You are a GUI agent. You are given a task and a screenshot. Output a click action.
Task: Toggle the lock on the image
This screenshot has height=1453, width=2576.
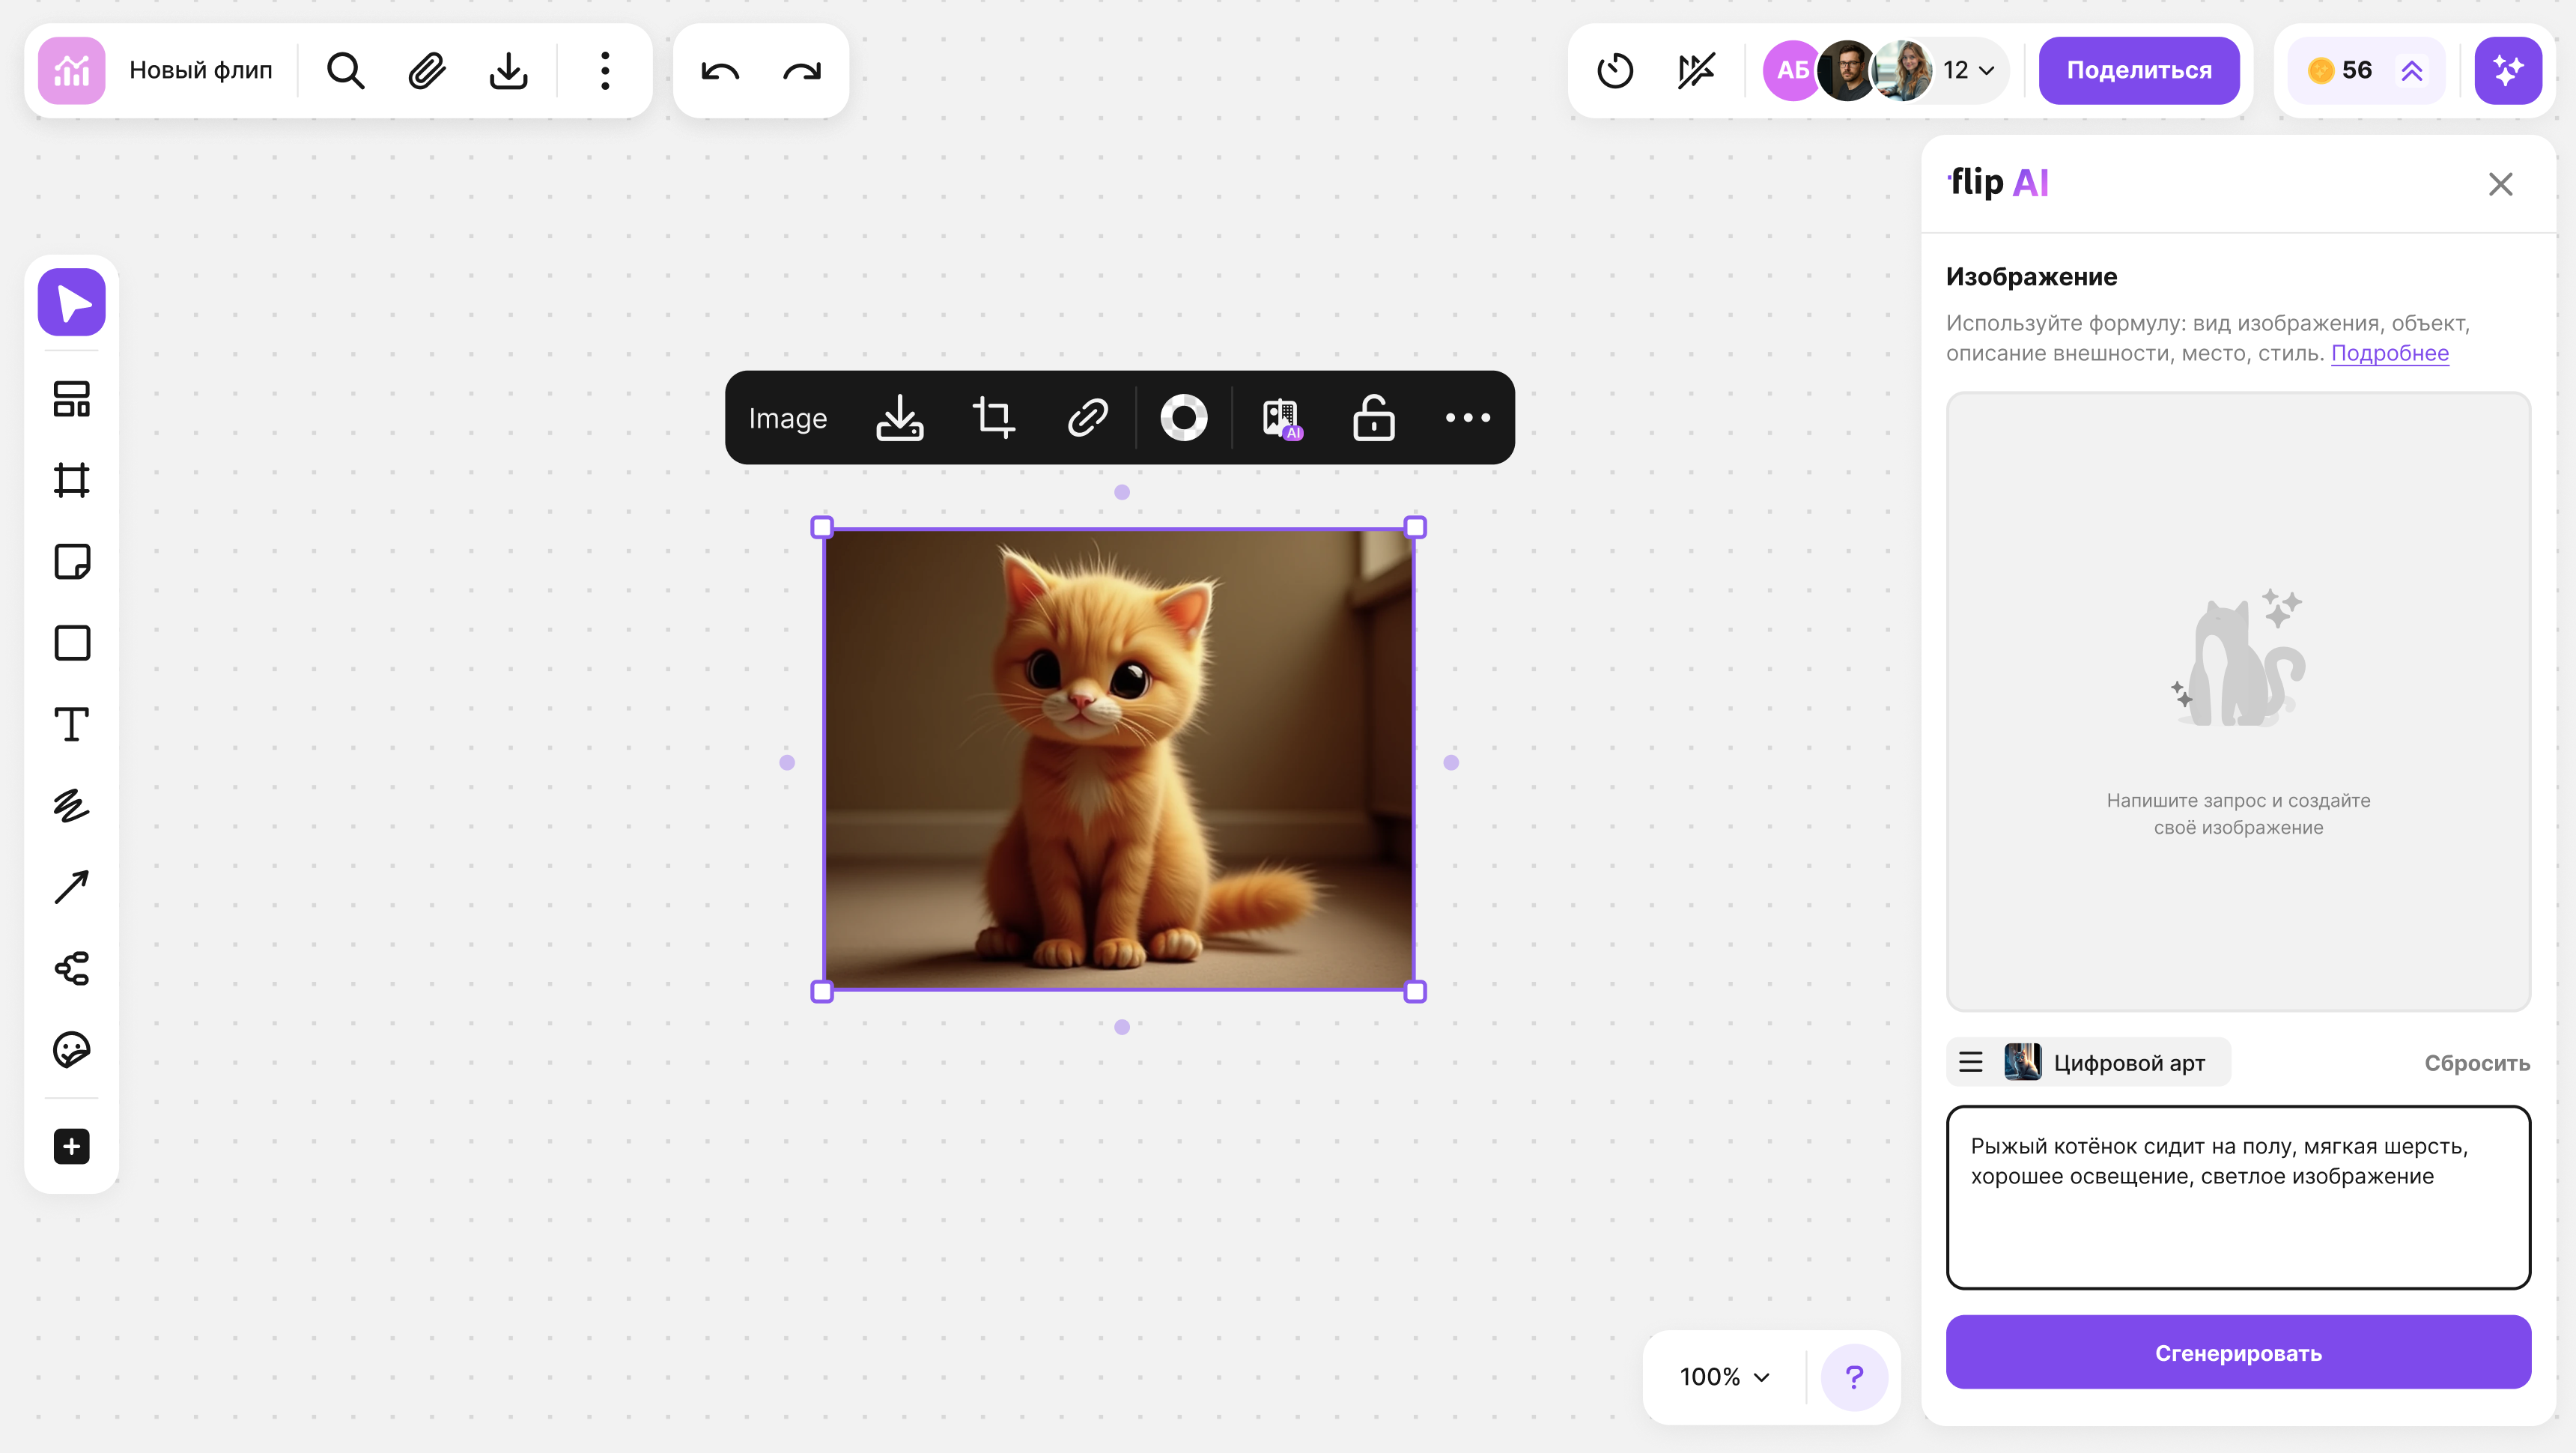[1374, 418]
